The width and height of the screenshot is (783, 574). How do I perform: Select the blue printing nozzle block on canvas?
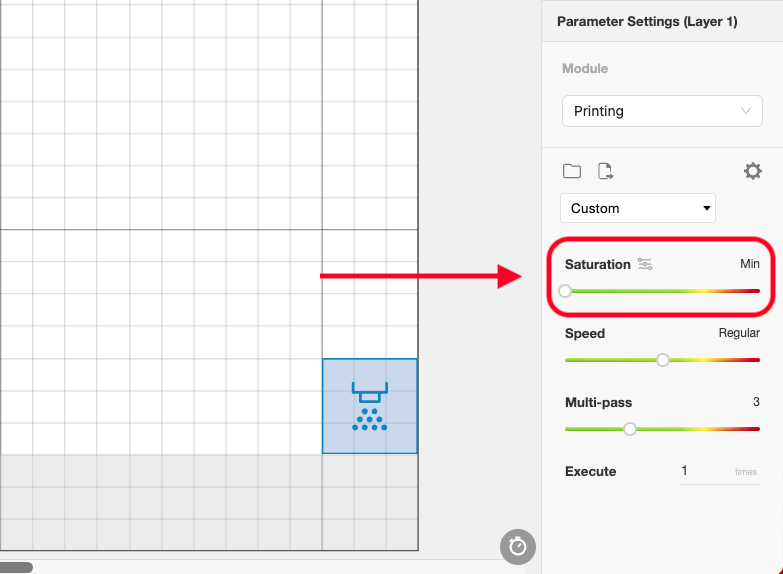pyautogui.click(x=370, y=406)
